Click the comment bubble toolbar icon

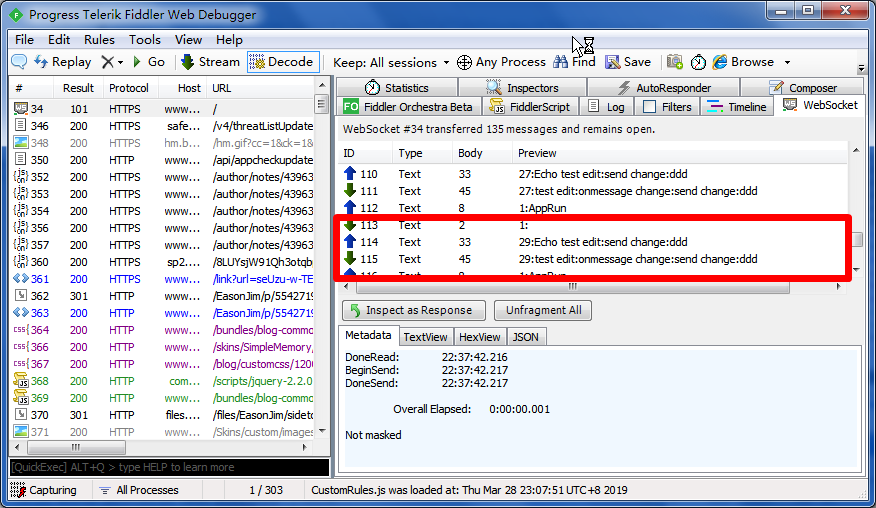[19, 62]
